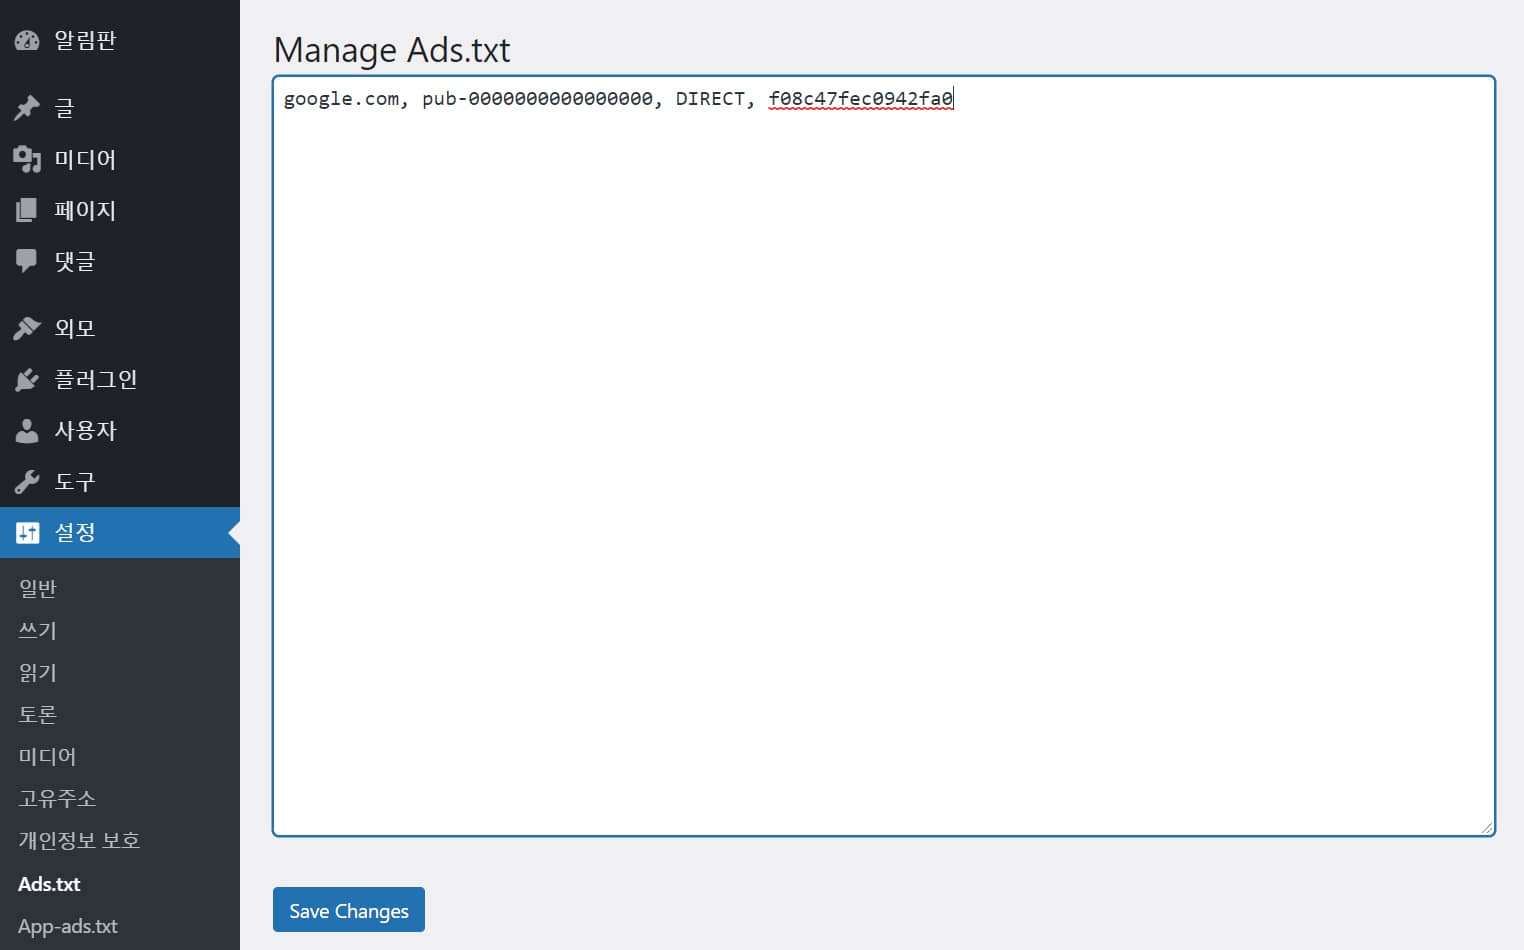
Task: Open the 일반 general settings
Action: tap(36, 588)
